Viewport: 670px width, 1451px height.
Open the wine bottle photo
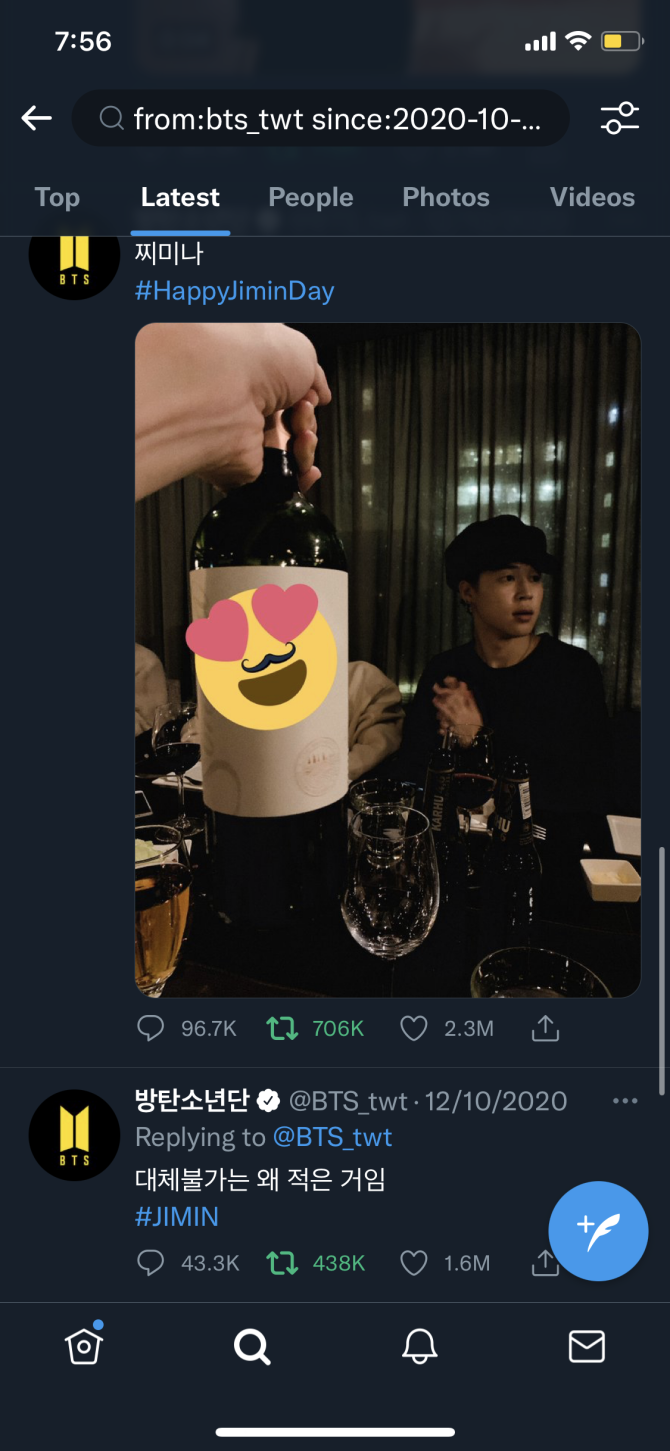(387, 660)
